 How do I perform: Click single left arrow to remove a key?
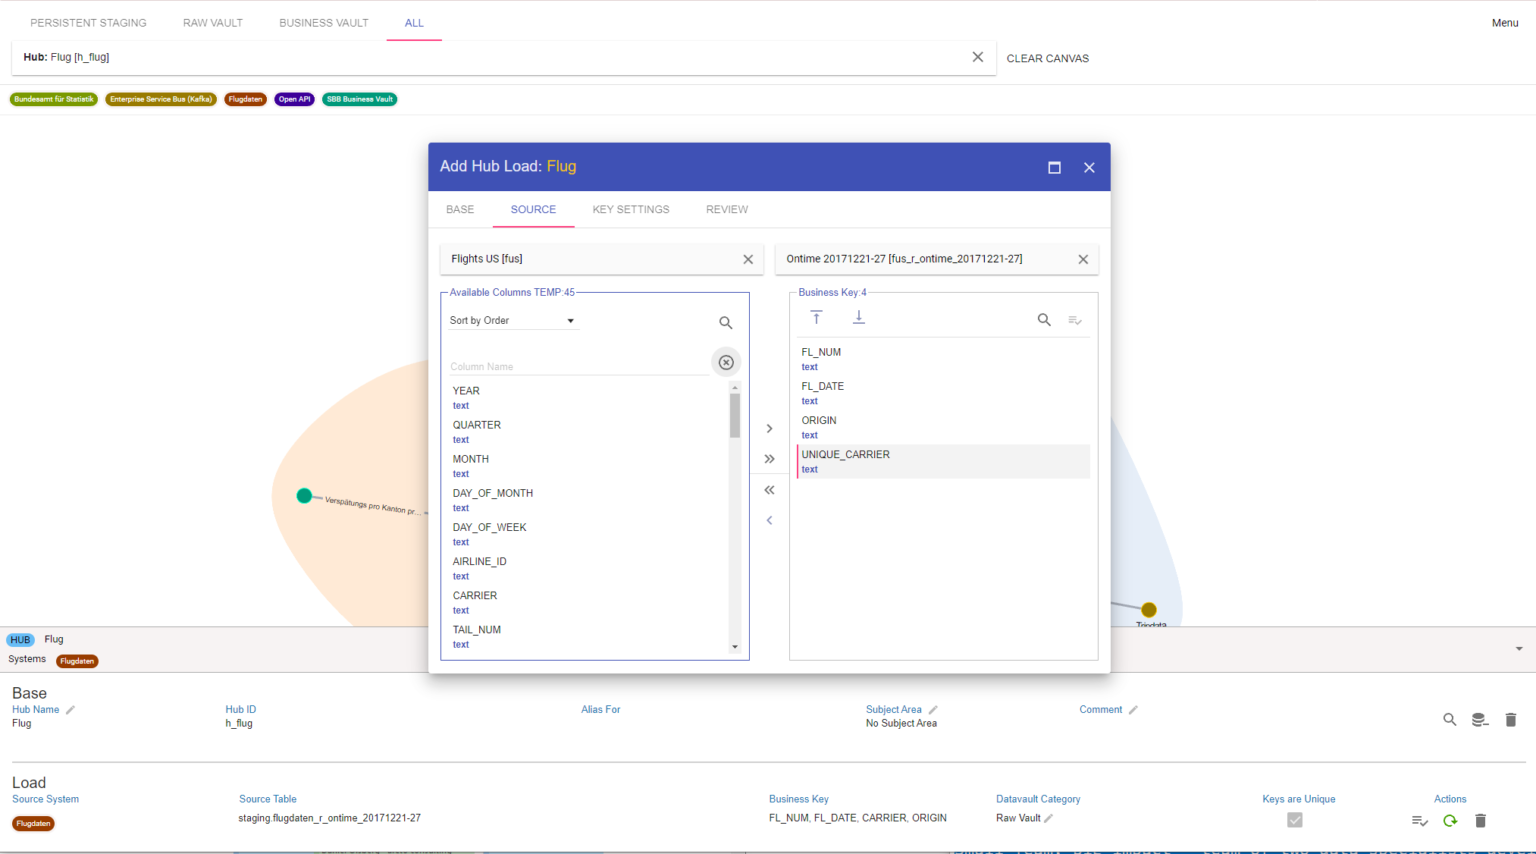(x=769, y=520)
